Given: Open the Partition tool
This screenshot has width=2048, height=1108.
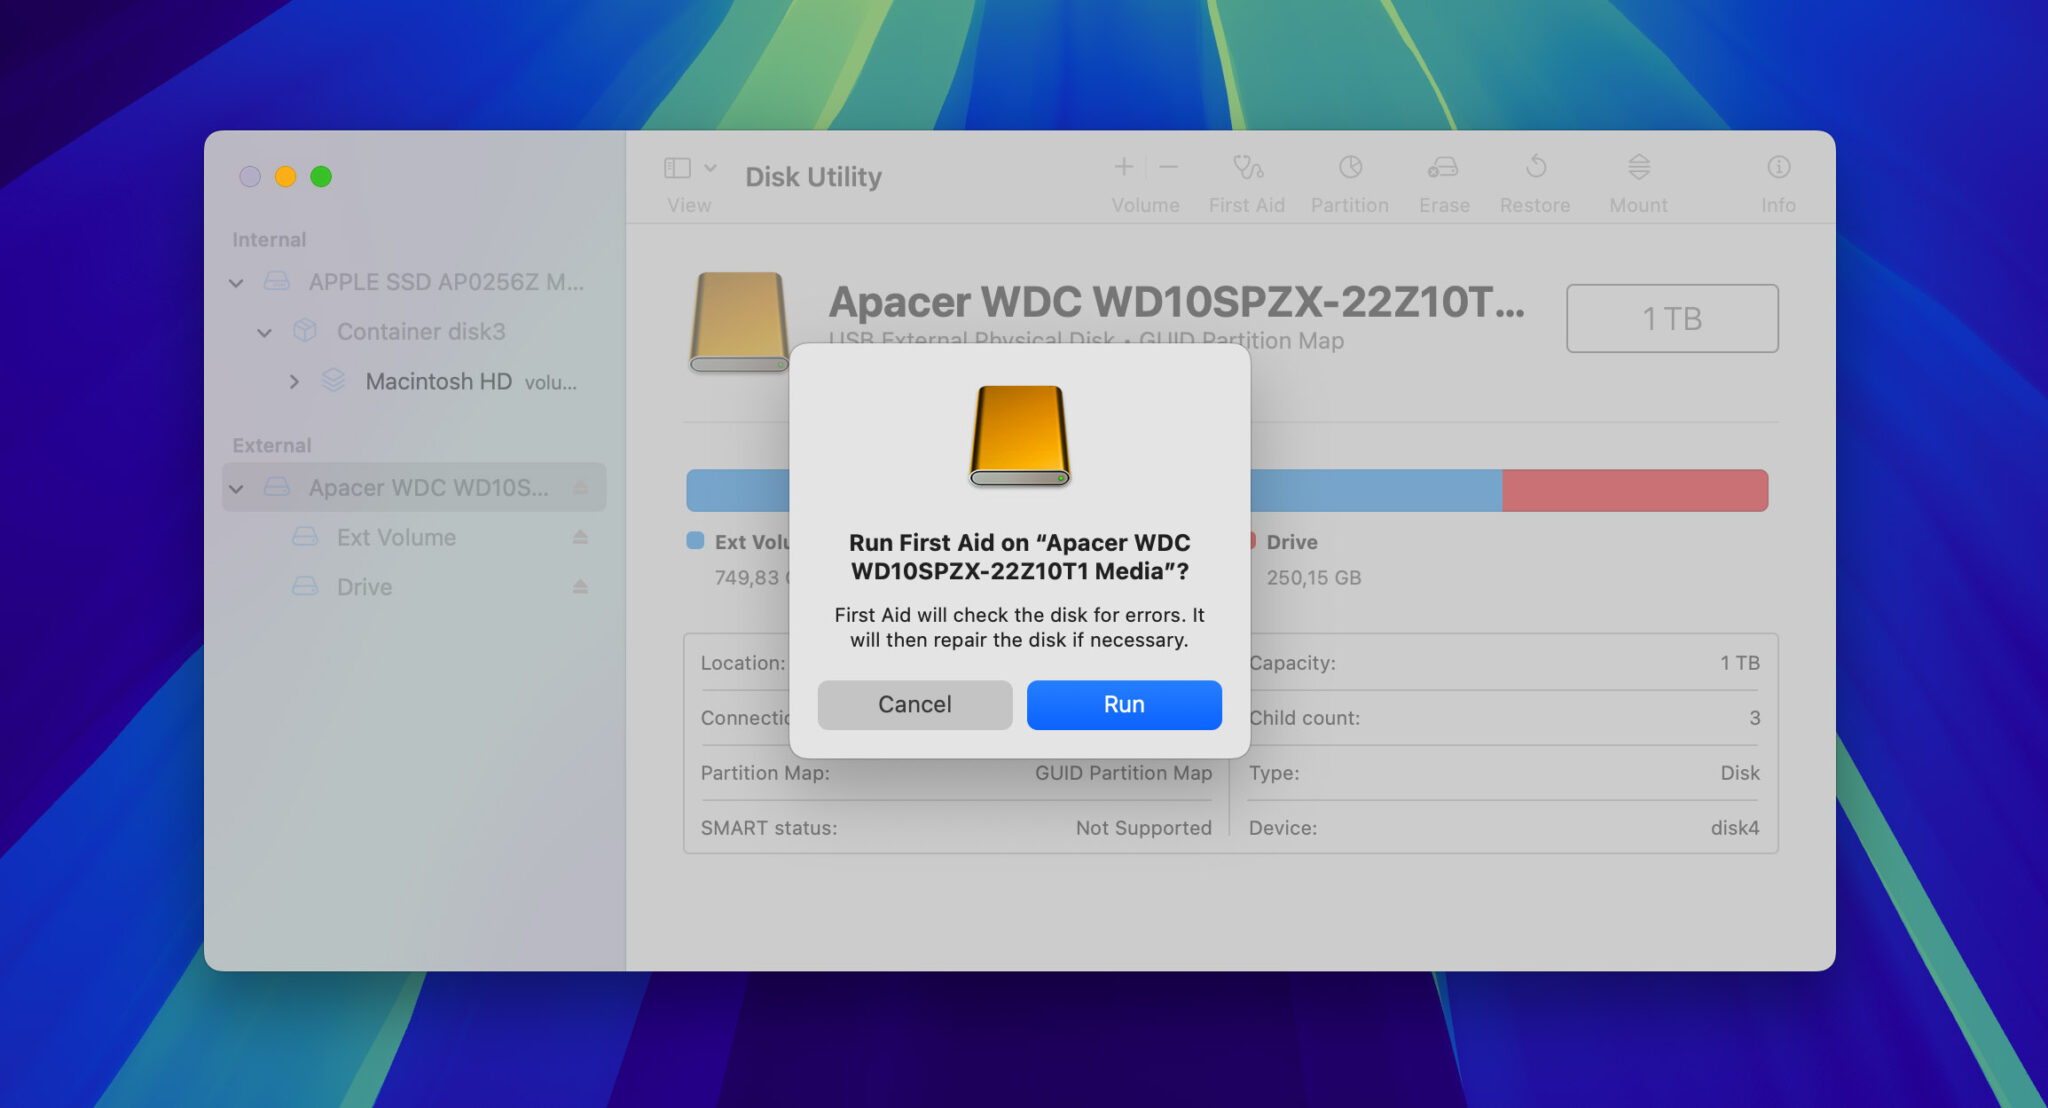Looking at the screenshot, I should click(x=1349, y=180).
